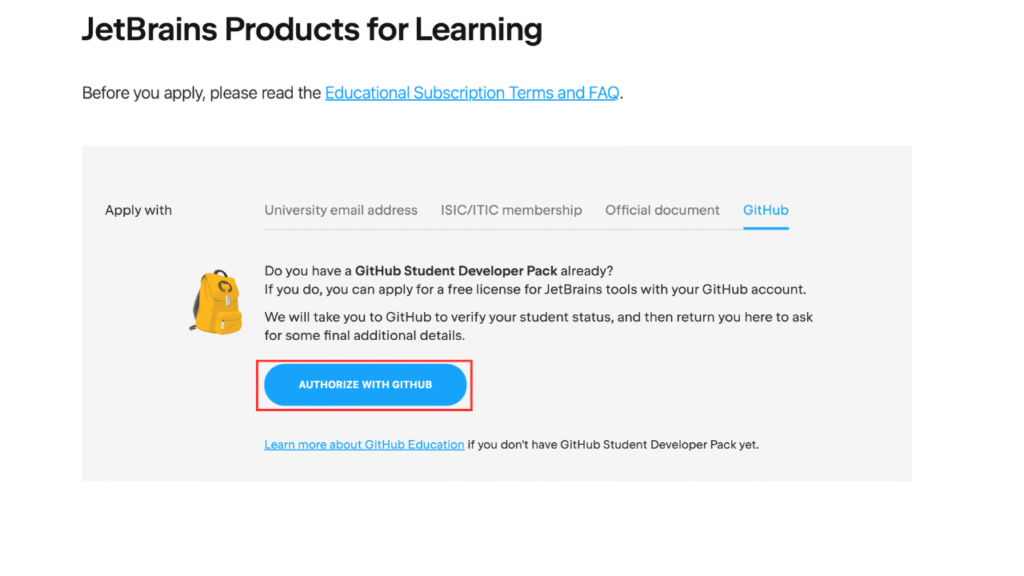
Task: Select the ISIC/ITIC membership tab
Action: pyautogui.click(x=511, y=210)
